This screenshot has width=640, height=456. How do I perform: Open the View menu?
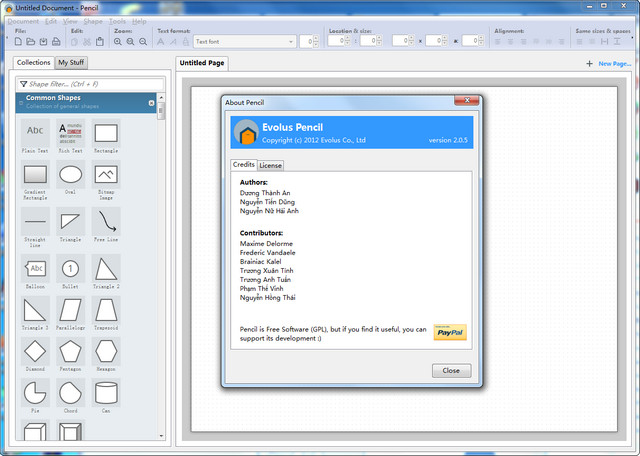coord(70,21)
